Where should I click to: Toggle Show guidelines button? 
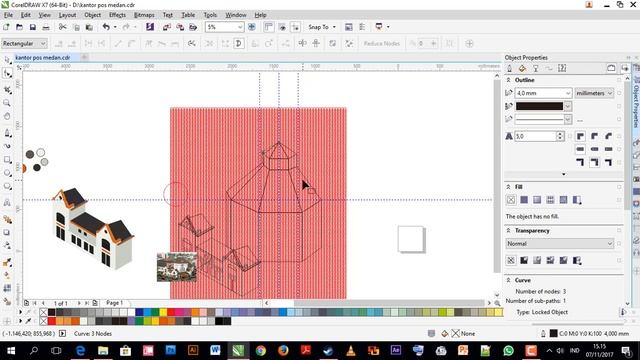coord(296,27)
